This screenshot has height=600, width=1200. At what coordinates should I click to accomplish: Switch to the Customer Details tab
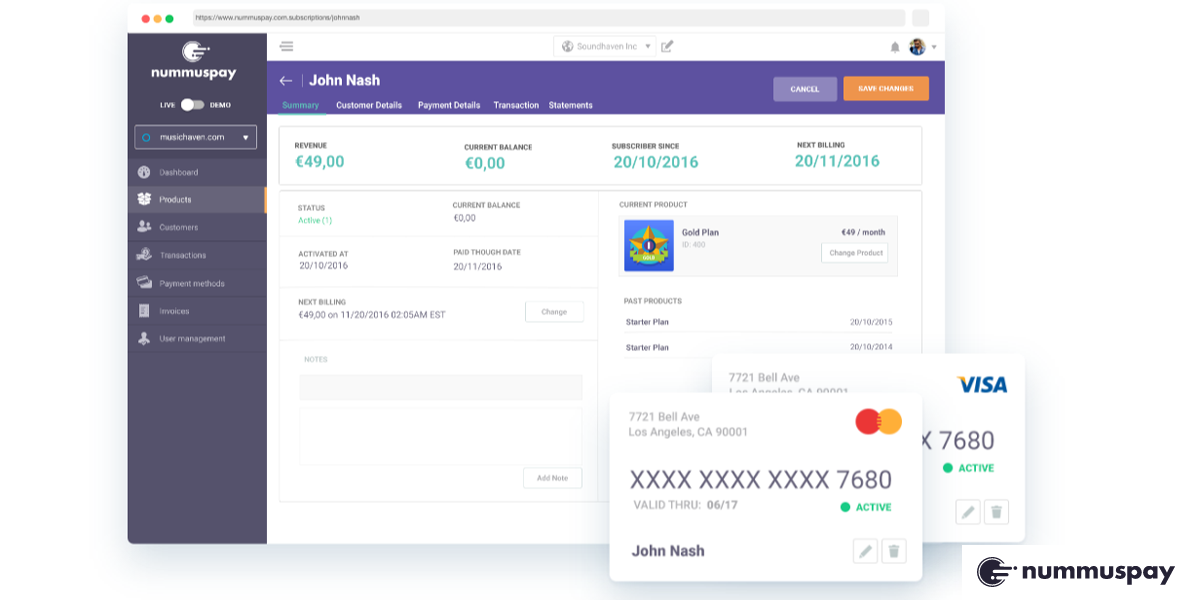[x=369, y=104]
